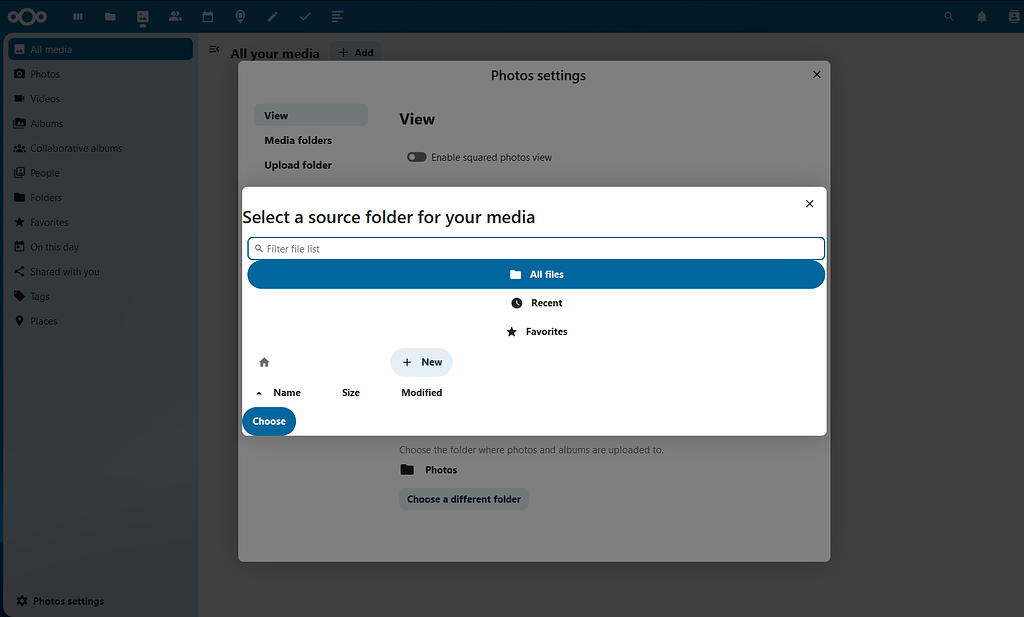Sort files by Name column

[287, 392]
